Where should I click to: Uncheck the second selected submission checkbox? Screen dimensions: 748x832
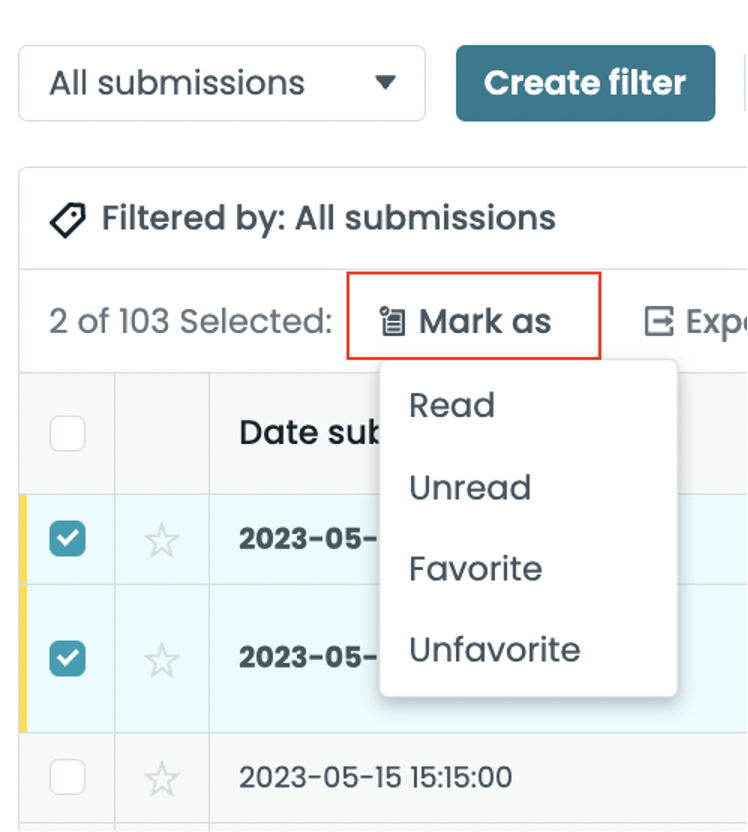coord(67,658)
